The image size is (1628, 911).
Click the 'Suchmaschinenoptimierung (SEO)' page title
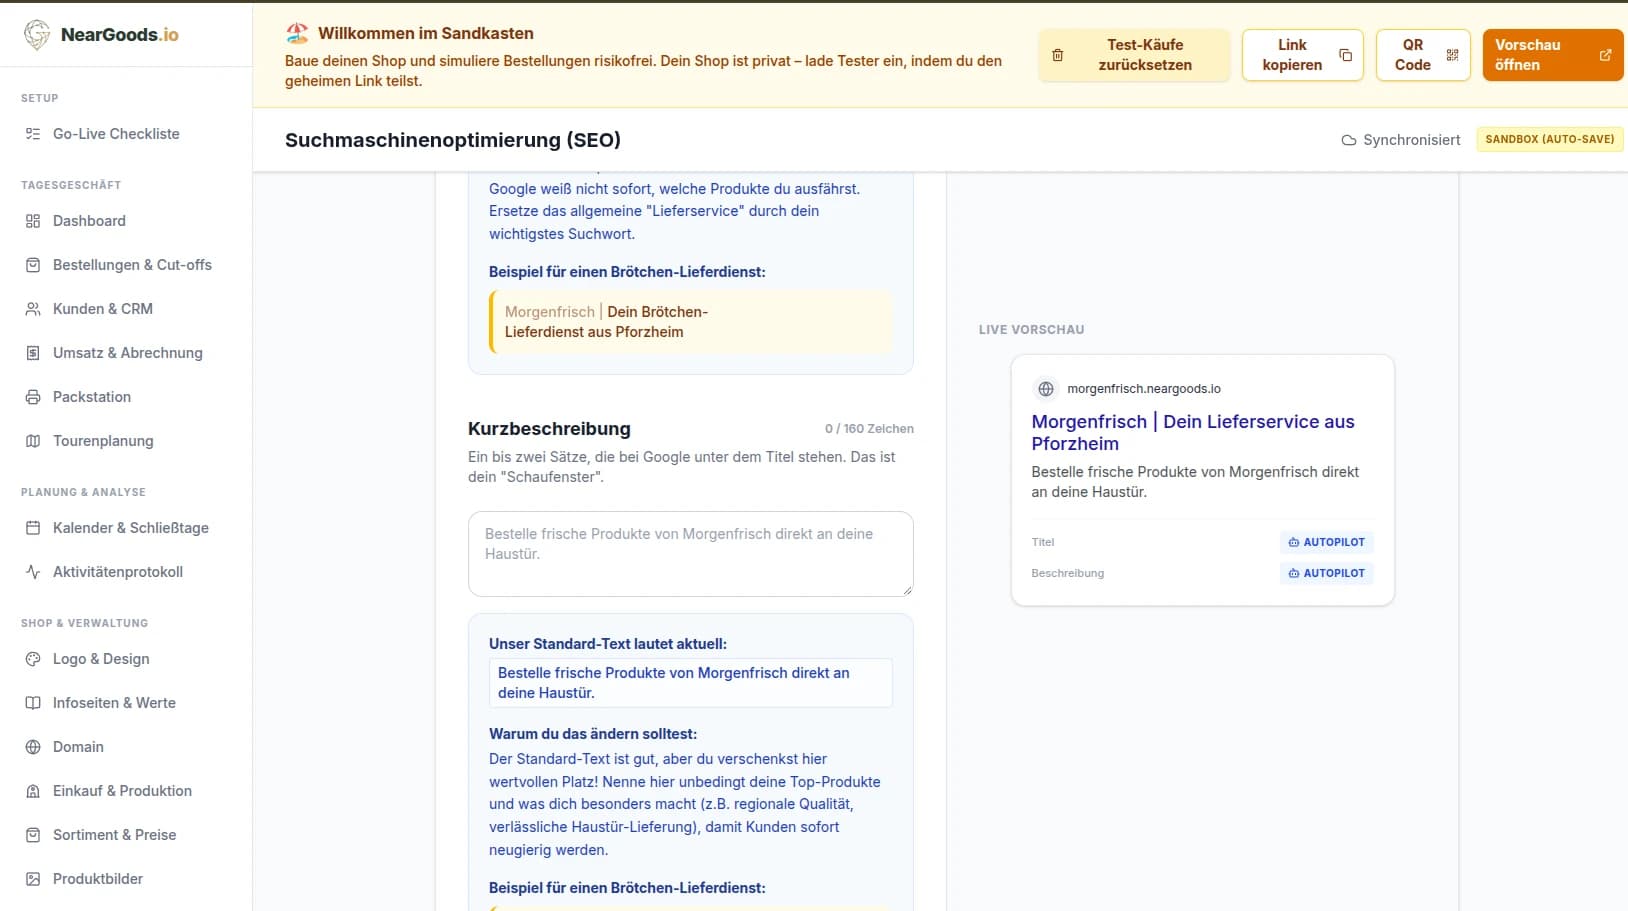(x=453, y=140)
